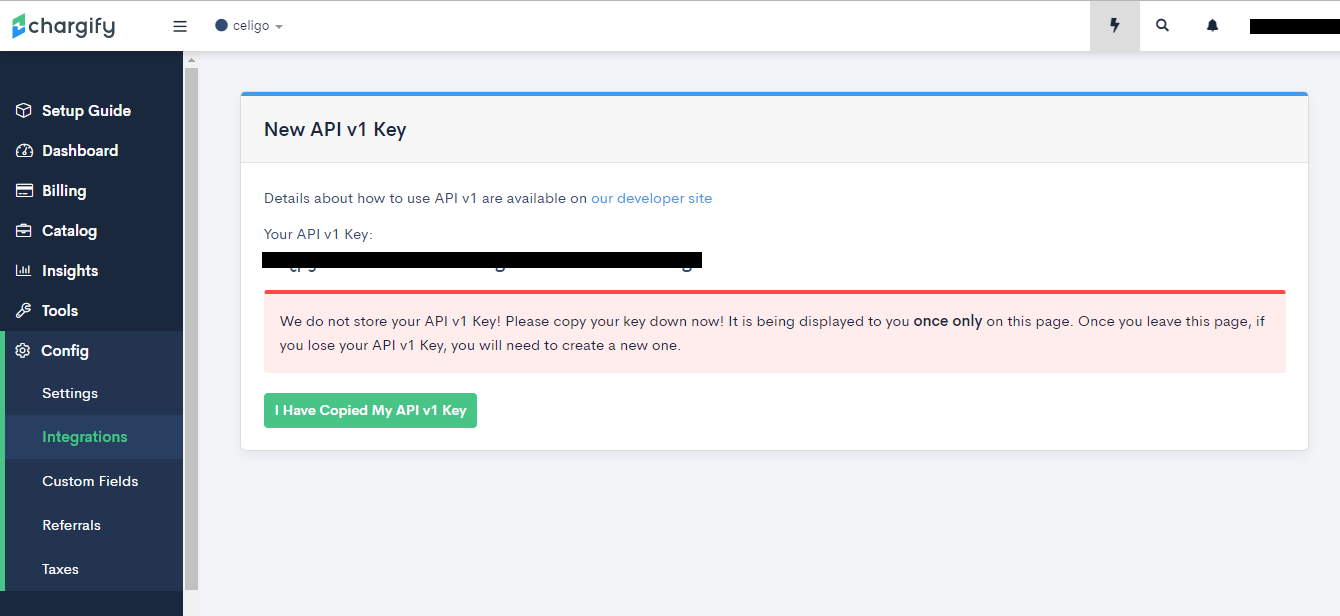
Task: Open Catalog via the briefcase icon
Action: 22,230
